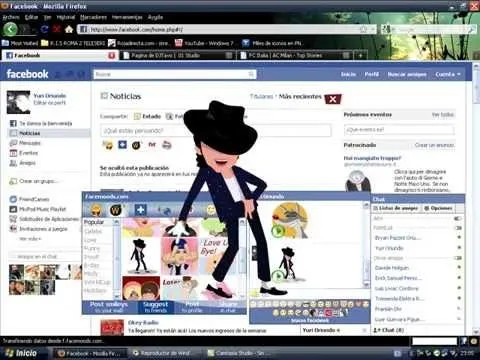Viewport: 480px width, 360px height.
Task: Click the Más recientes filter link
Action: pyautogui.click(x=300, y=96)
